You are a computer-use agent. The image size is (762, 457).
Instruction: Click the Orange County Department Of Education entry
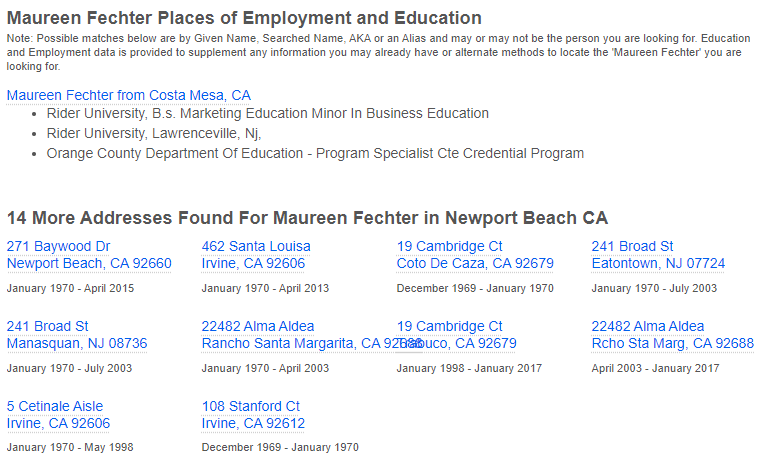[x=315, y=153]
